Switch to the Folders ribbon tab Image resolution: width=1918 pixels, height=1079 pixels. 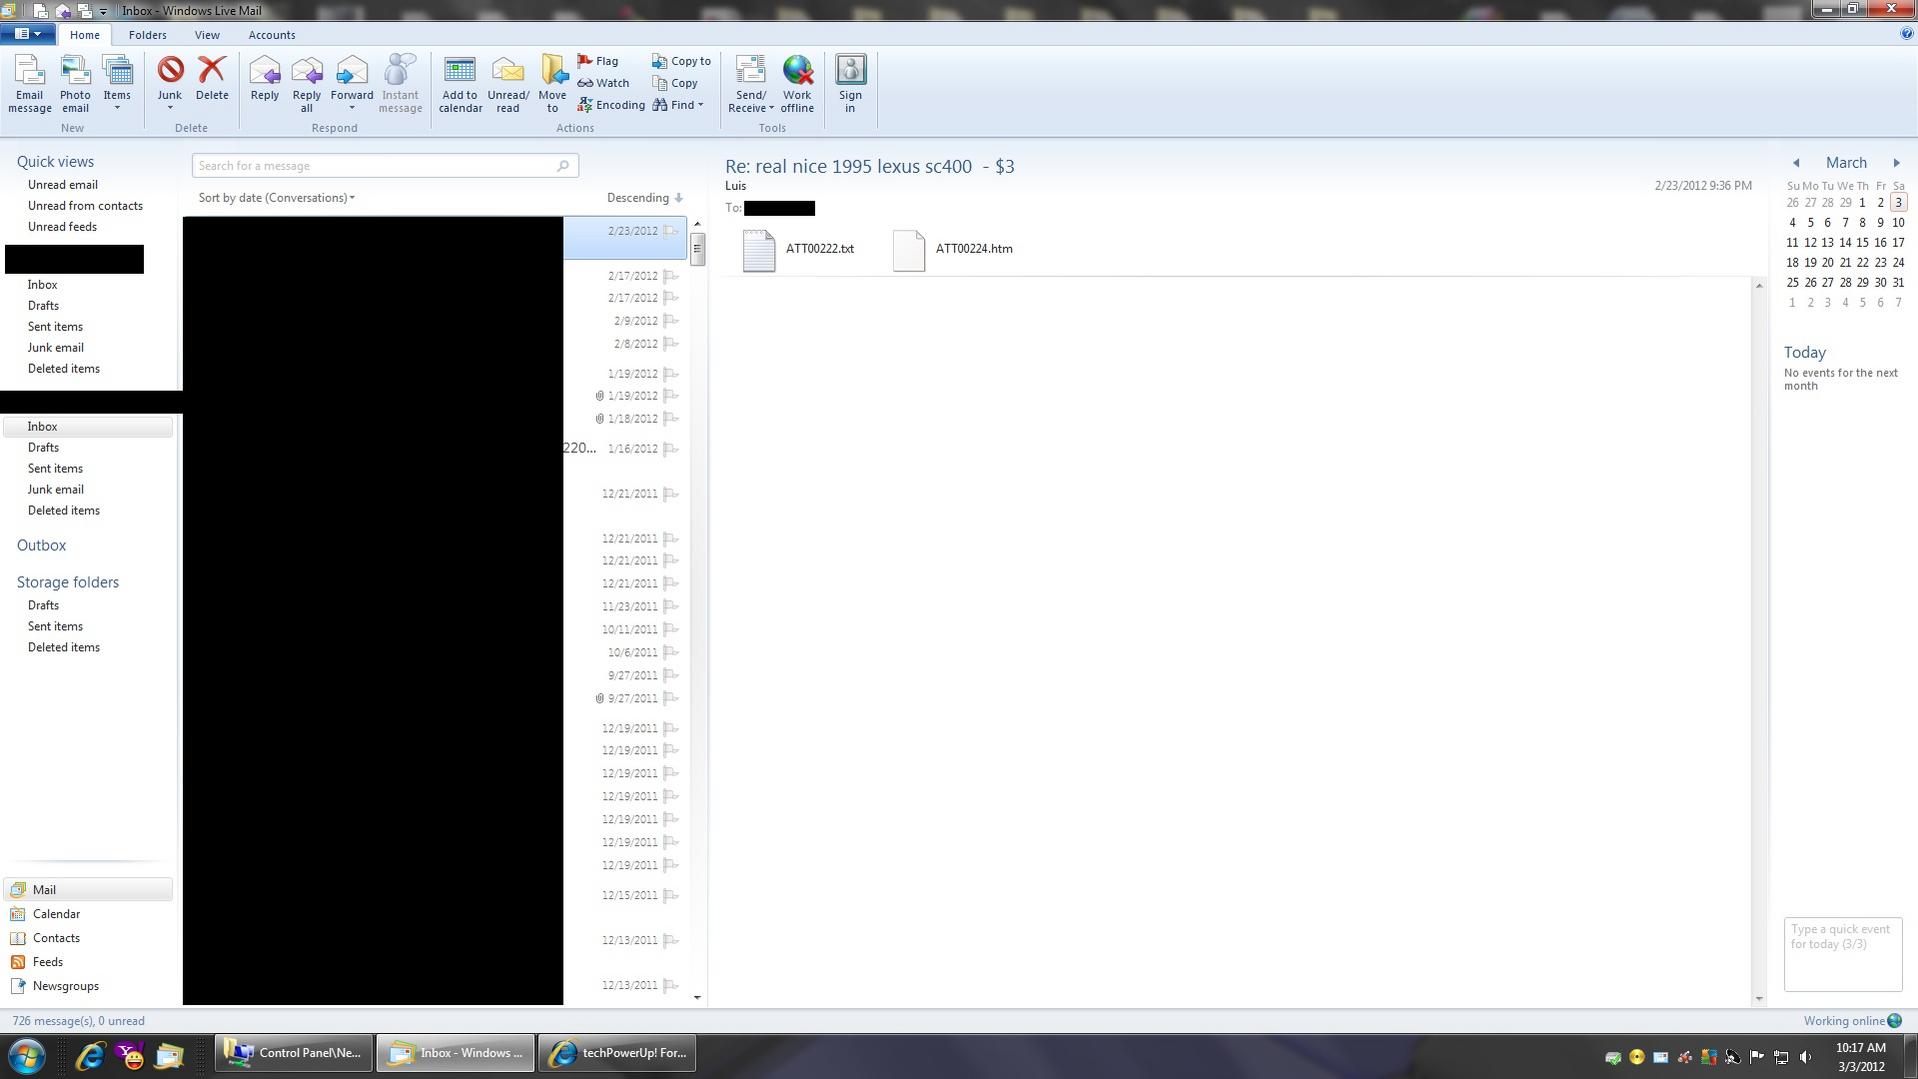pos(147,34)
